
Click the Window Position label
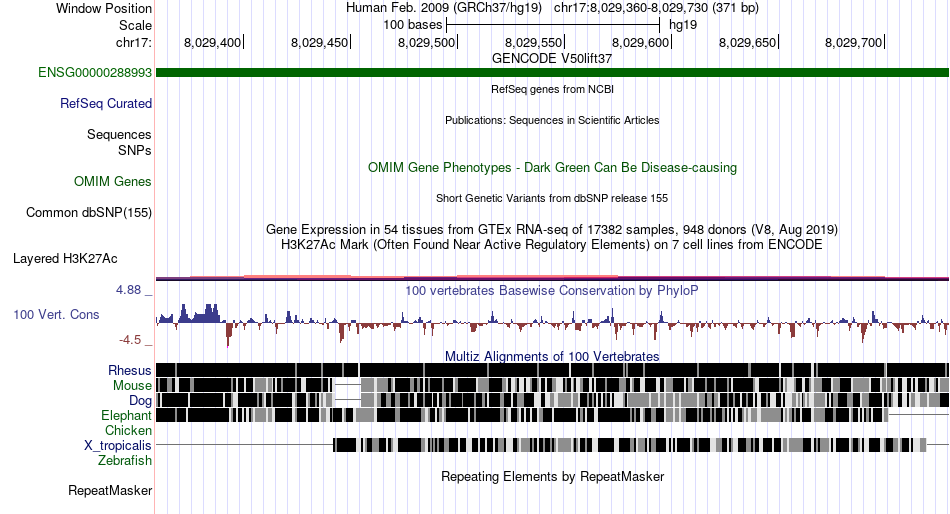point(104,8)
